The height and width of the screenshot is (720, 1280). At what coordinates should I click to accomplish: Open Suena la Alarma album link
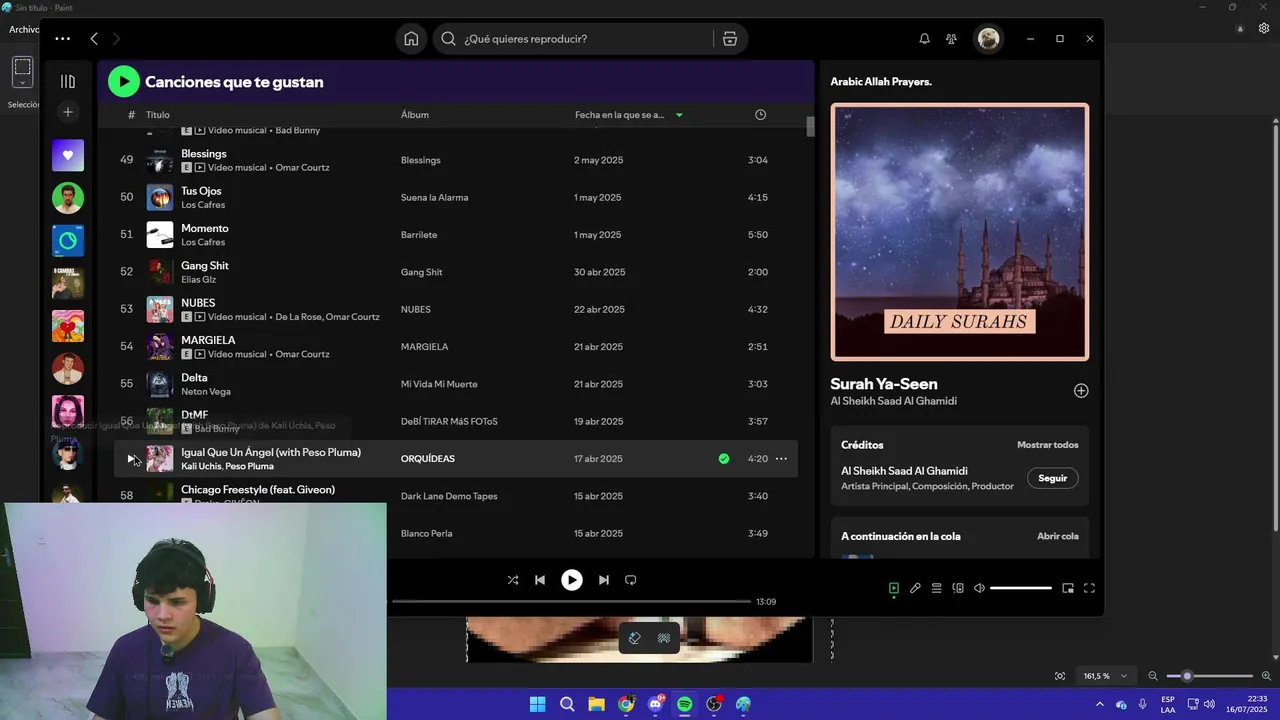[434, 197]
